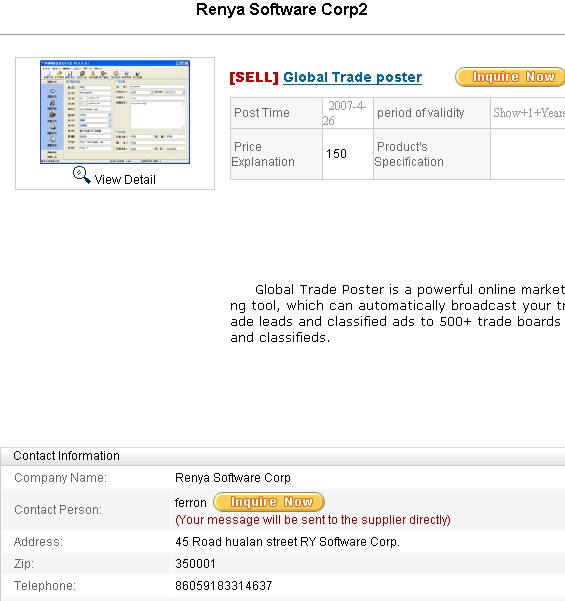Screen dimensions: 565x601
Task: Select the telephone number 86059183314637
Action: tap(223, 585)
